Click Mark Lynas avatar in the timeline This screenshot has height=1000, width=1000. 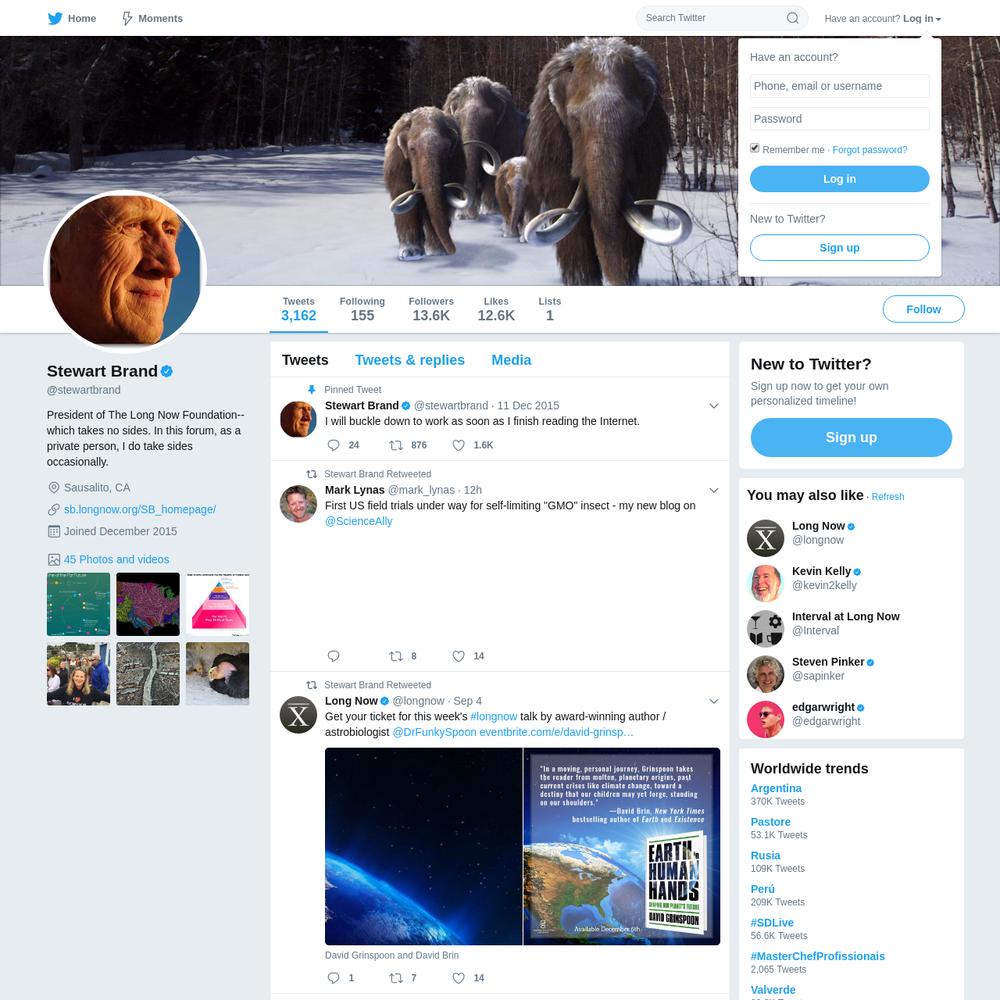pyautogui.click(x=298, y=504)
